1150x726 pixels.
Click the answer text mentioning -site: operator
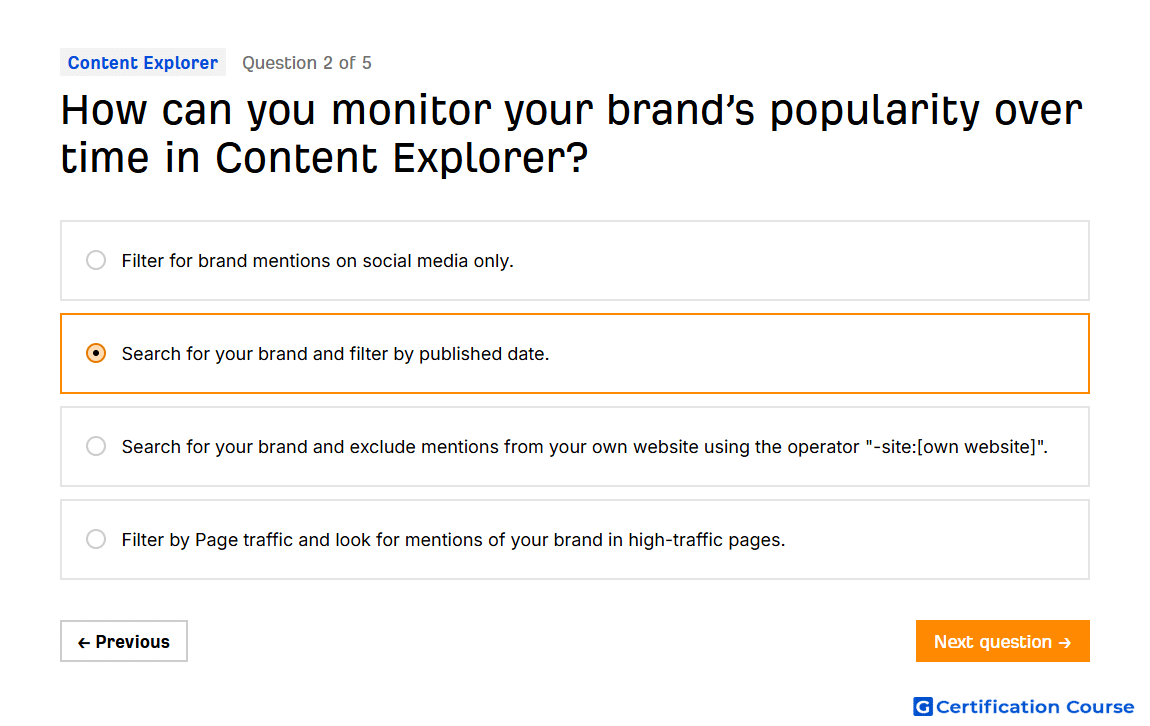pos(585,447)
